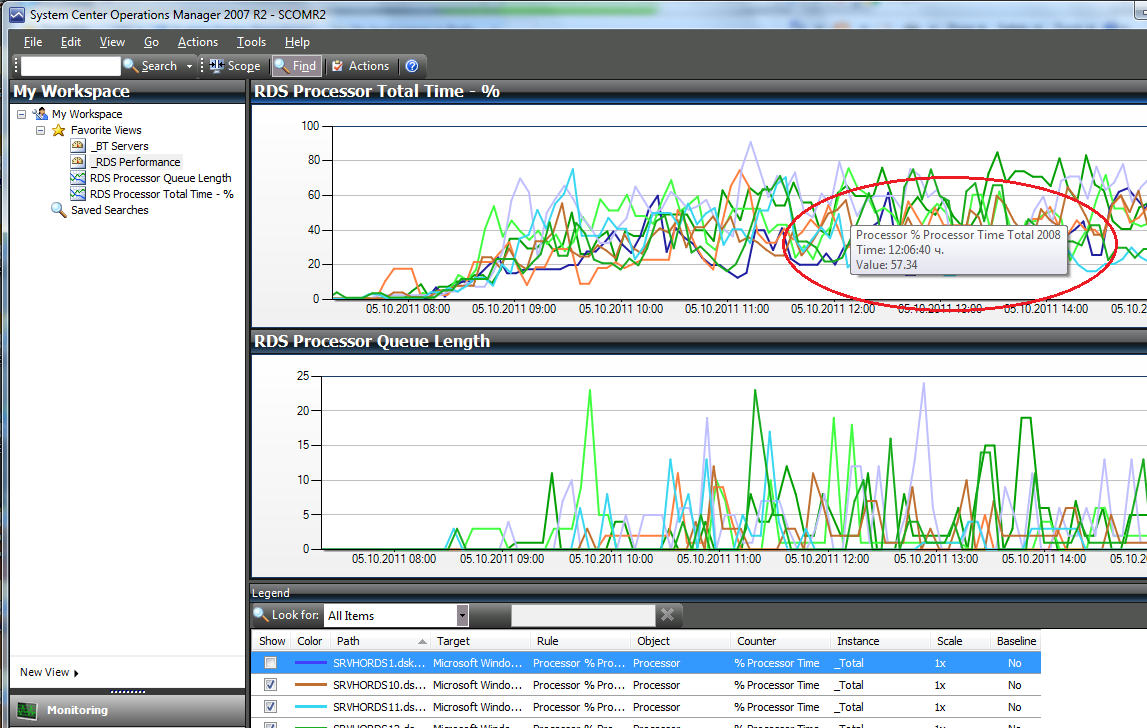The width and height of the screenshot is (1147, 728).
Task: Click the Find toolbar magnifier icon
Action: click(282, 66)
